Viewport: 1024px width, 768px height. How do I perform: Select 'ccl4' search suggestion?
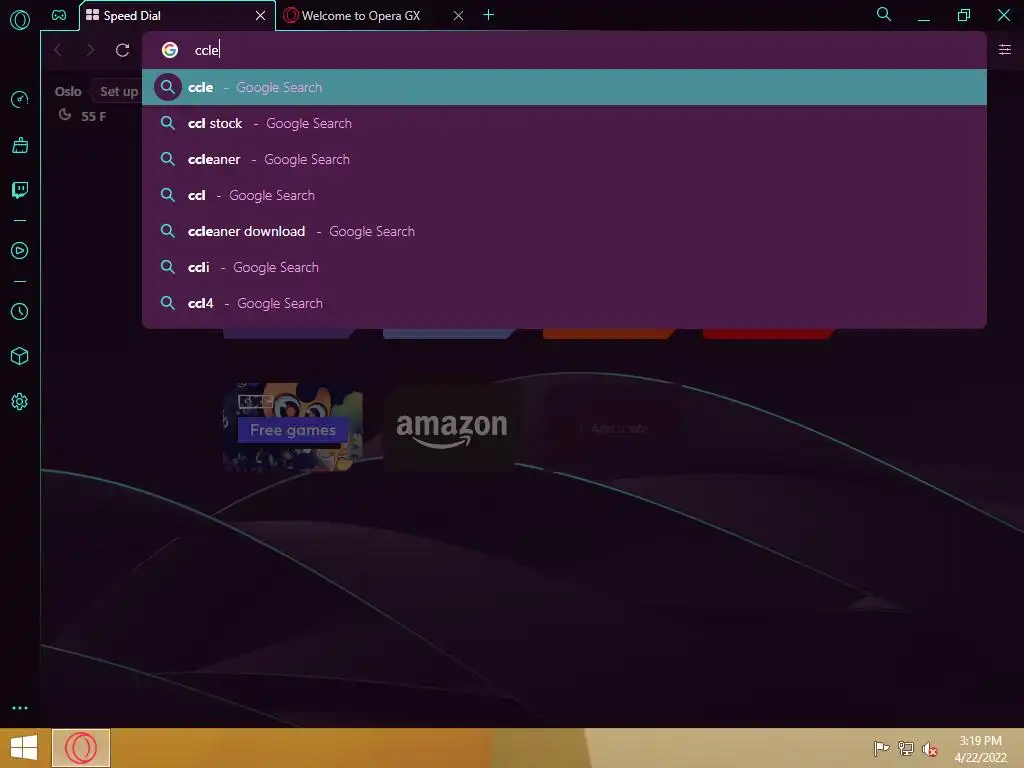[x=564, y=303]
